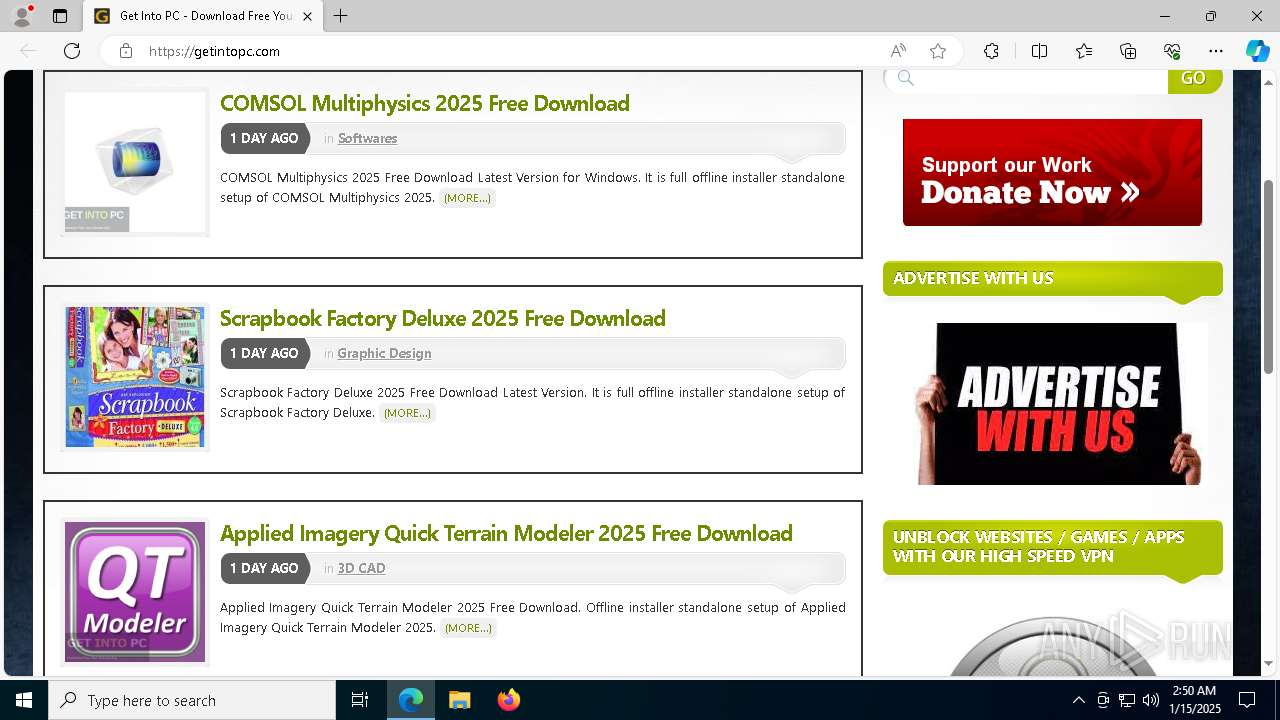Screen dimensions: 1280x720
Task: Click the ADVERTISE WITH US green header
Action: (x=1052, y=279)
